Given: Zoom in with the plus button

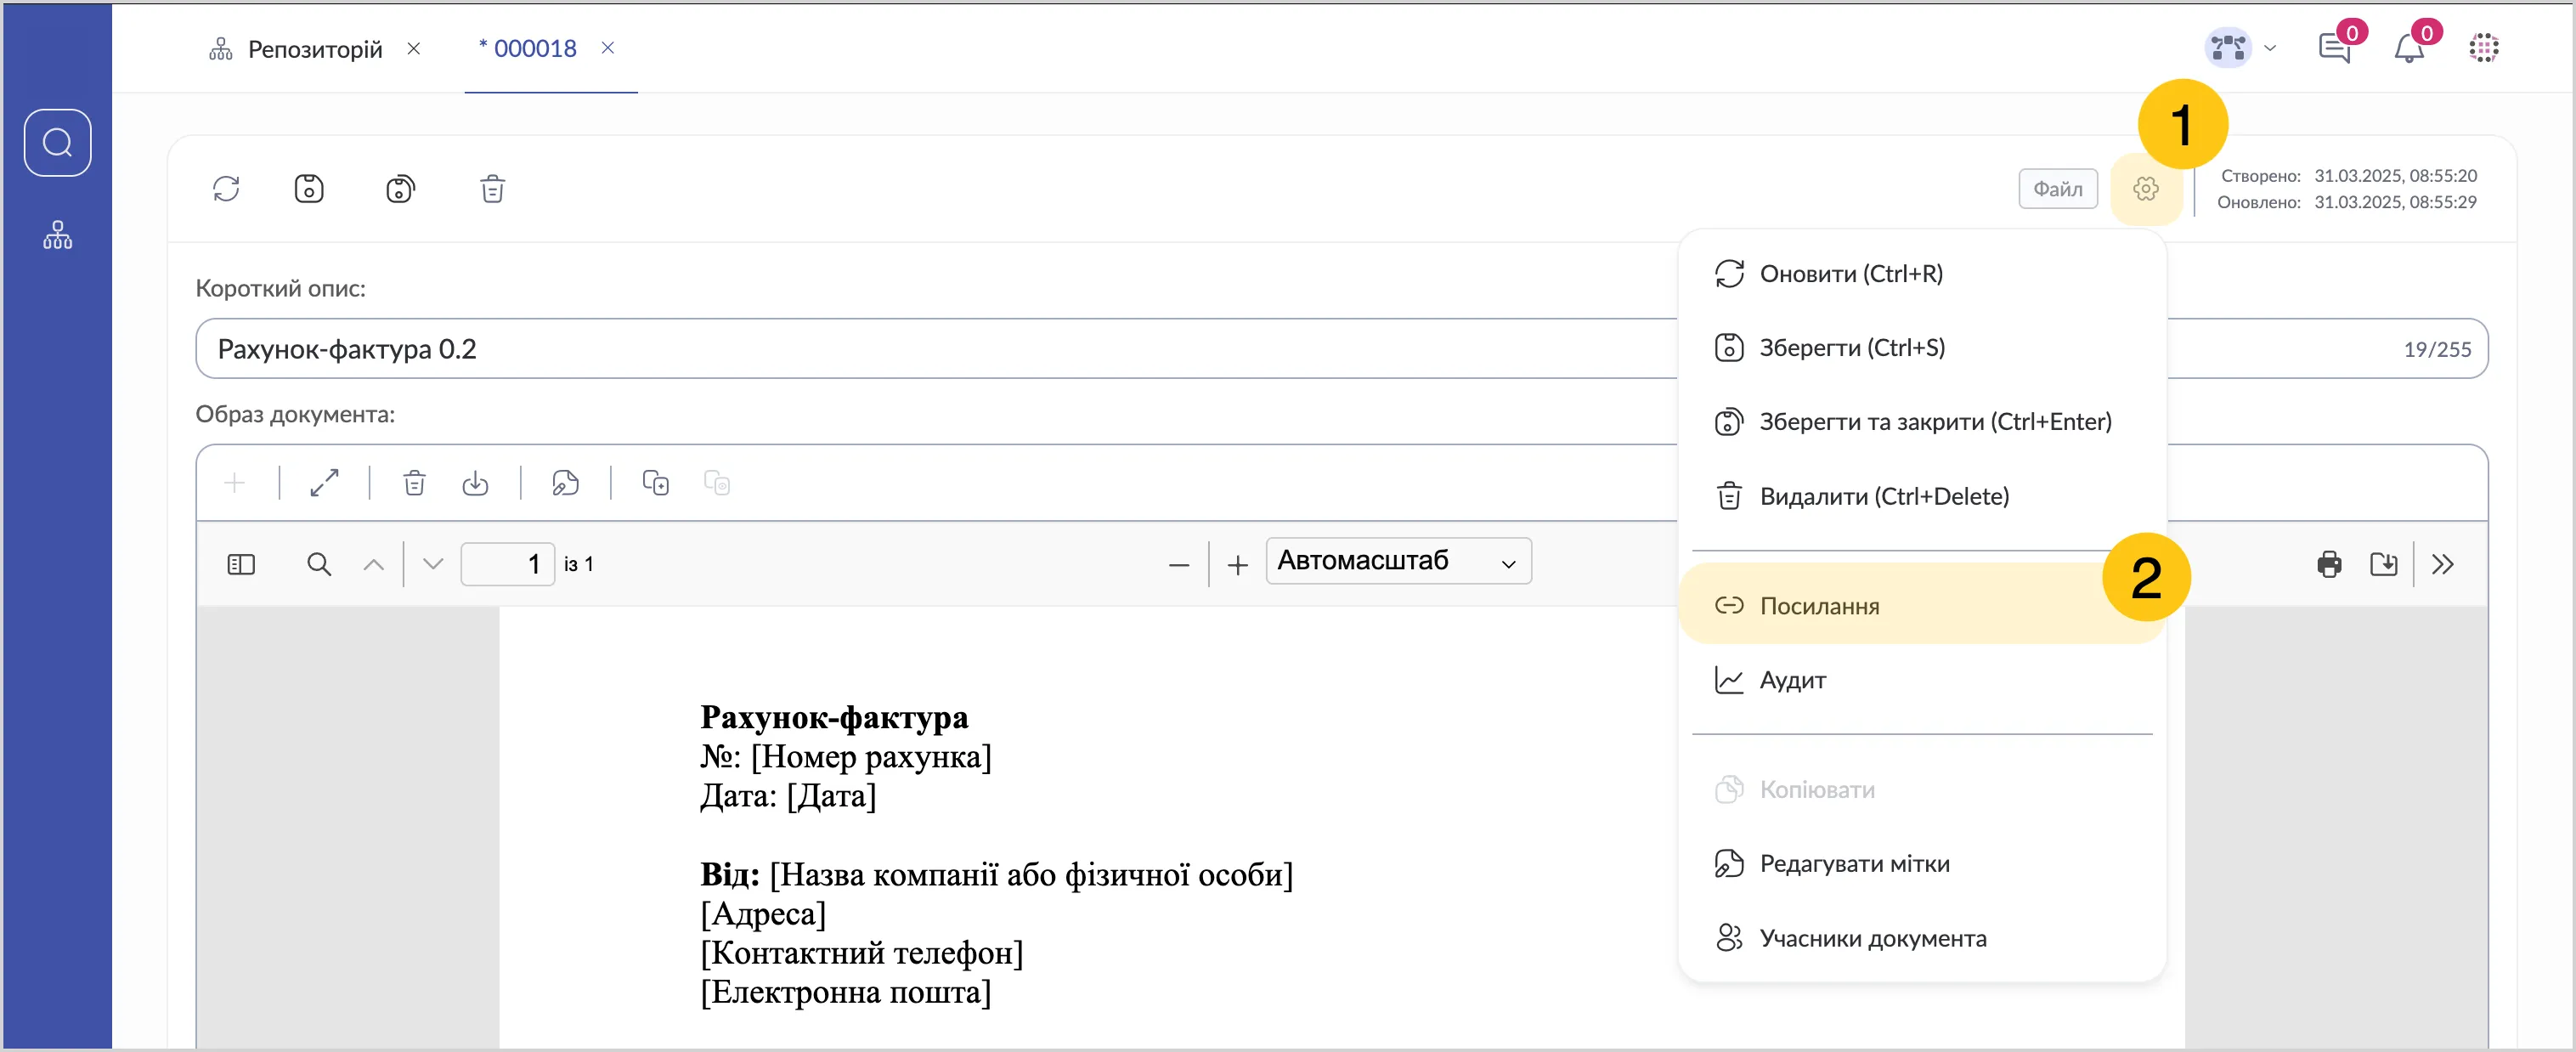Looking at the screenshot, I should tap(1237, 565).
